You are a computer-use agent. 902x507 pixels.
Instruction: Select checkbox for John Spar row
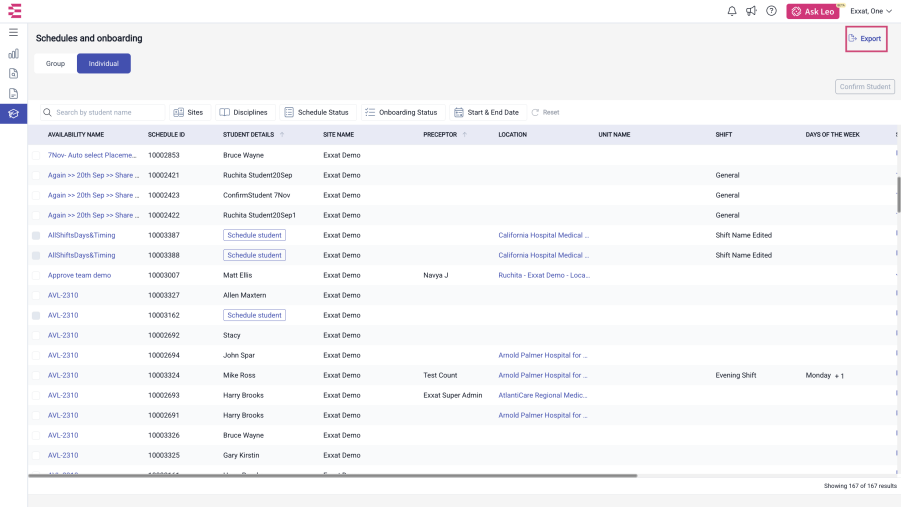tap(36, 356)
